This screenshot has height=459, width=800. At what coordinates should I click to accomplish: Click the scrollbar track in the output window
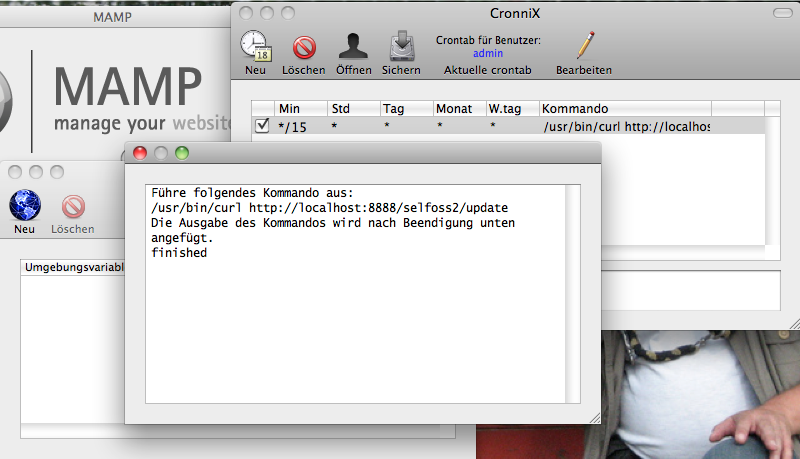572,294
